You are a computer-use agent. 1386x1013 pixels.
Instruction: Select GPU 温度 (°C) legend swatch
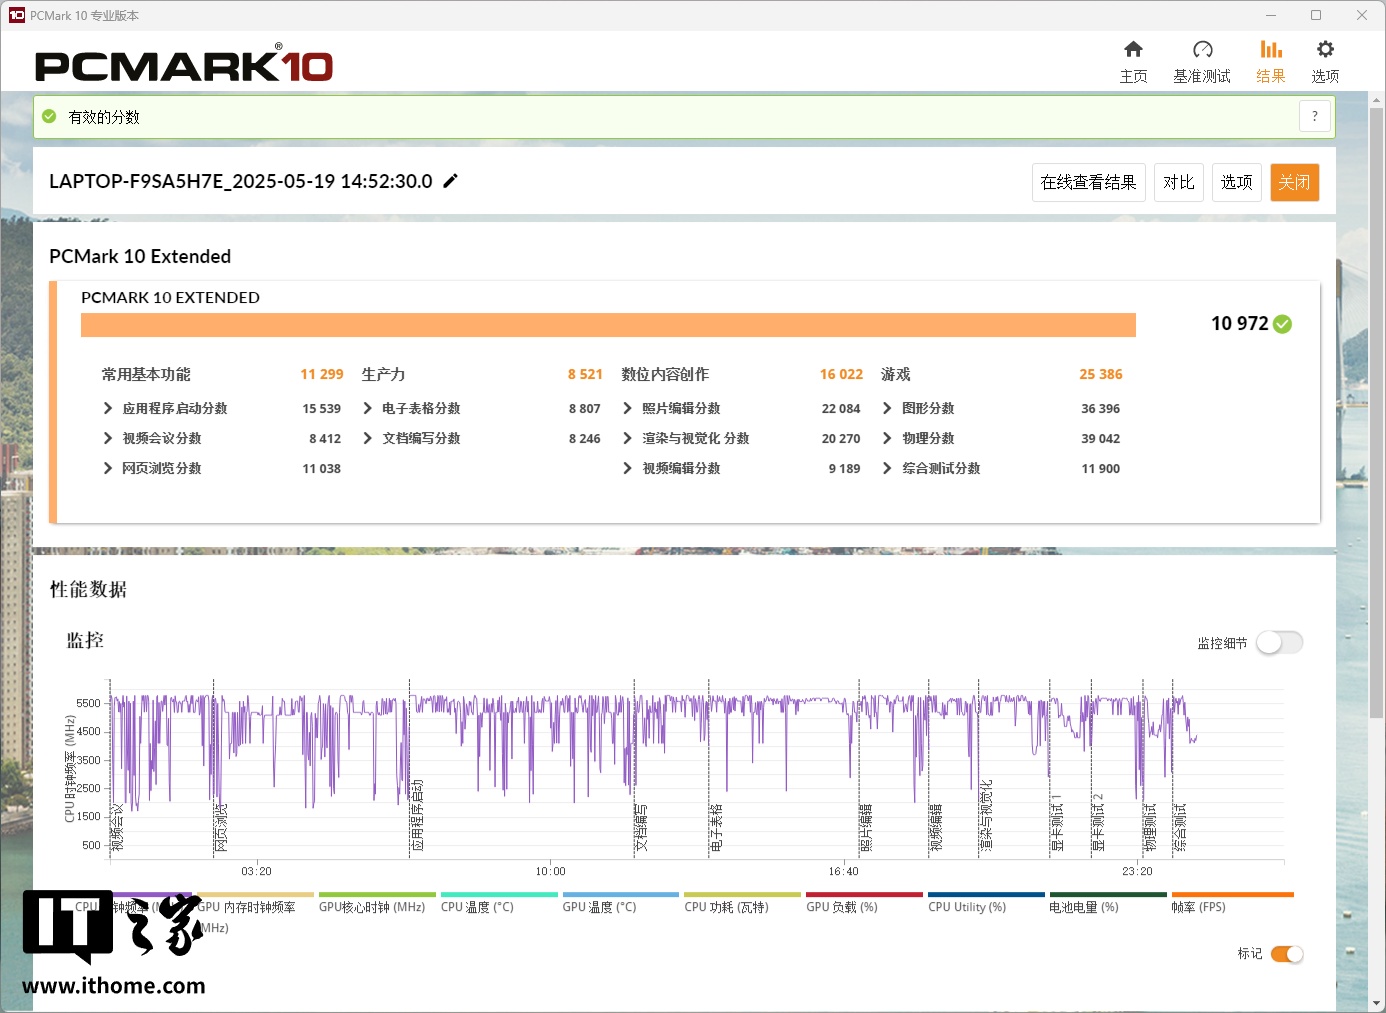coord(621,895)
